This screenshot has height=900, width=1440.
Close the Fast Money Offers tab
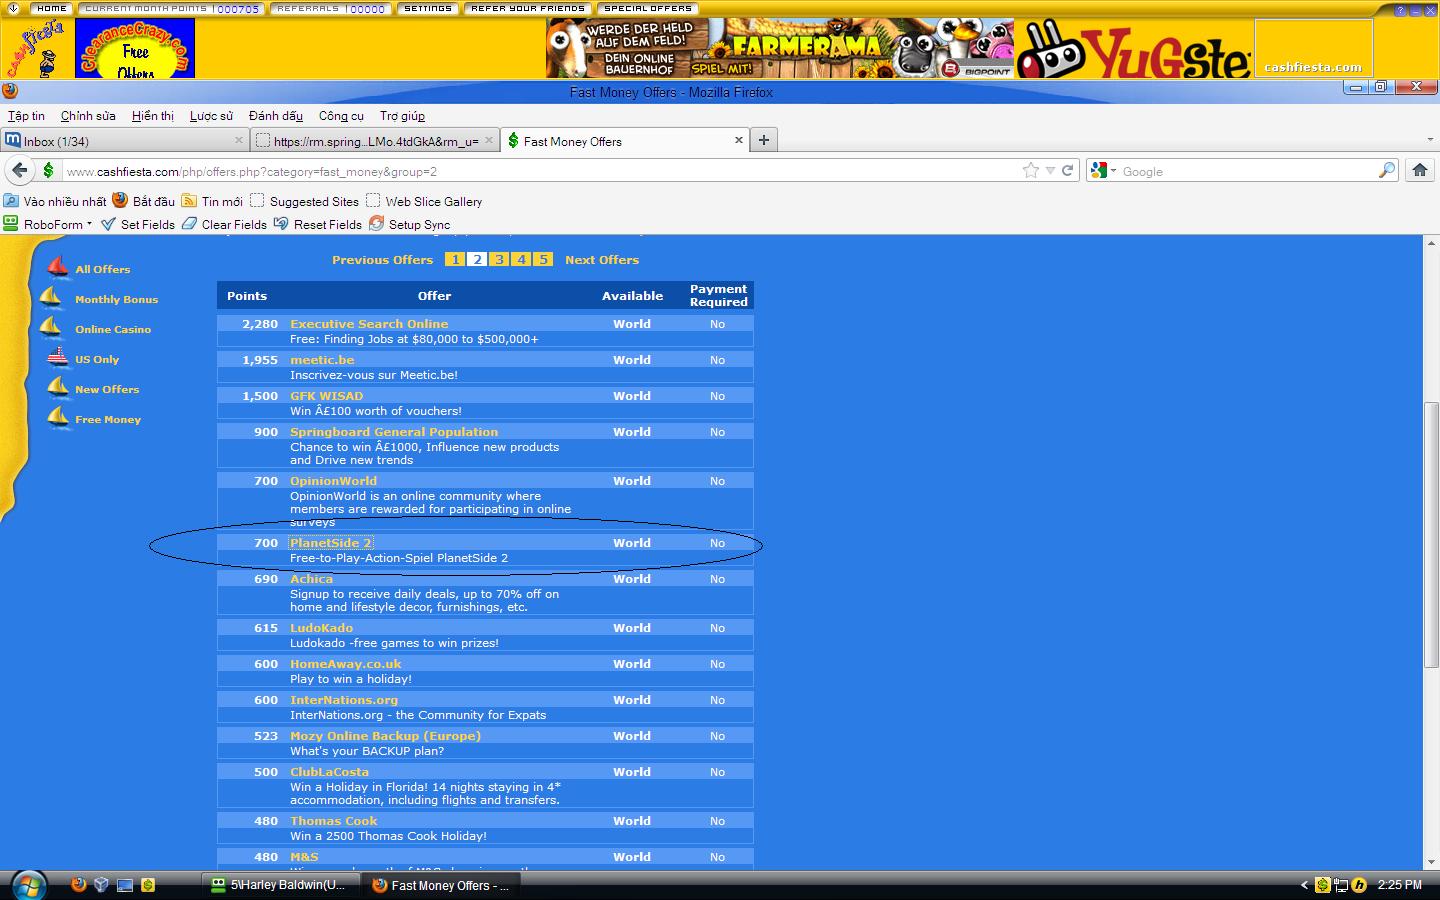click(739, 140)
